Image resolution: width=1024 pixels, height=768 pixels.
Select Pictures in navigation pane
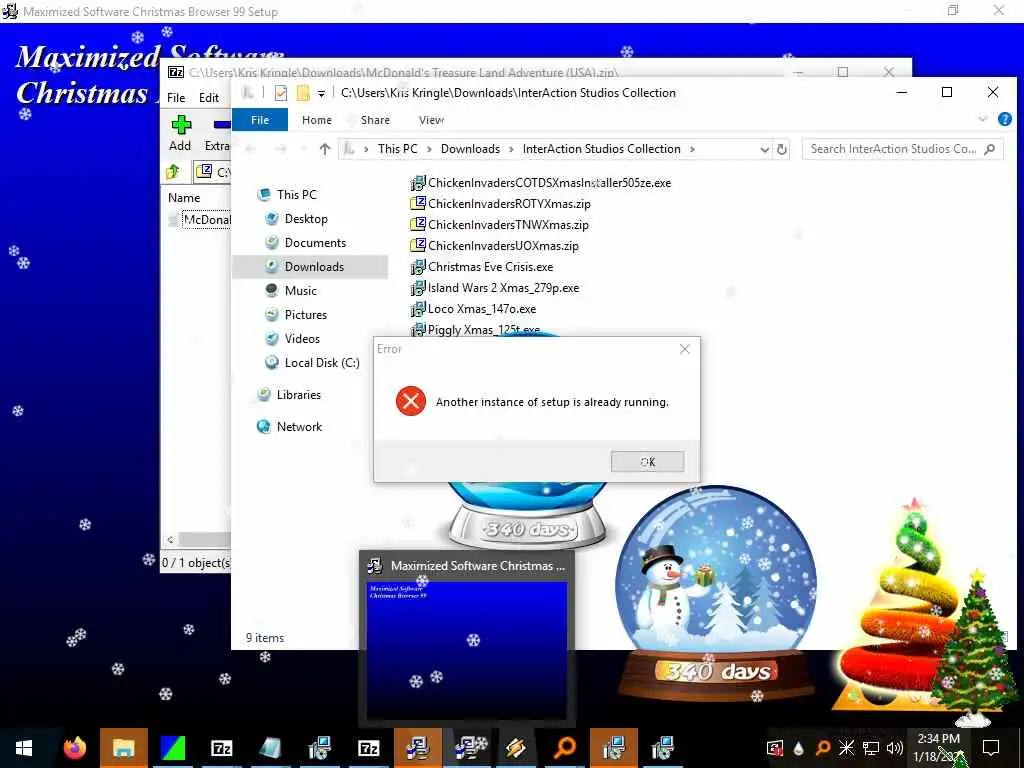305,315
